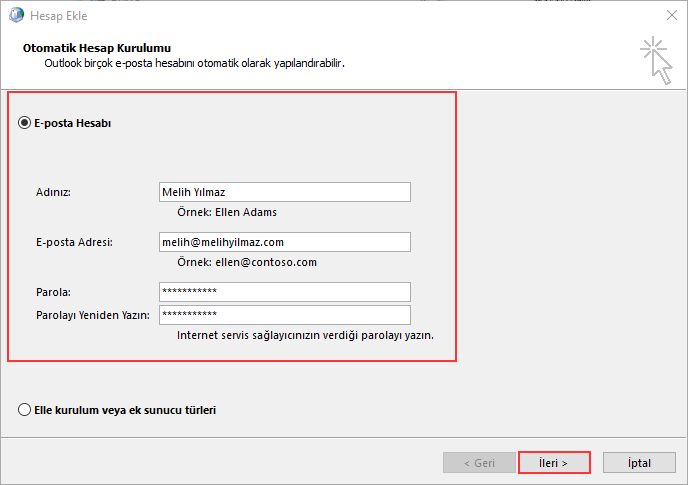Click the Örnek: ellen@contoso.com example text
The width and height of the screenshot is (688, 485).
246,262
